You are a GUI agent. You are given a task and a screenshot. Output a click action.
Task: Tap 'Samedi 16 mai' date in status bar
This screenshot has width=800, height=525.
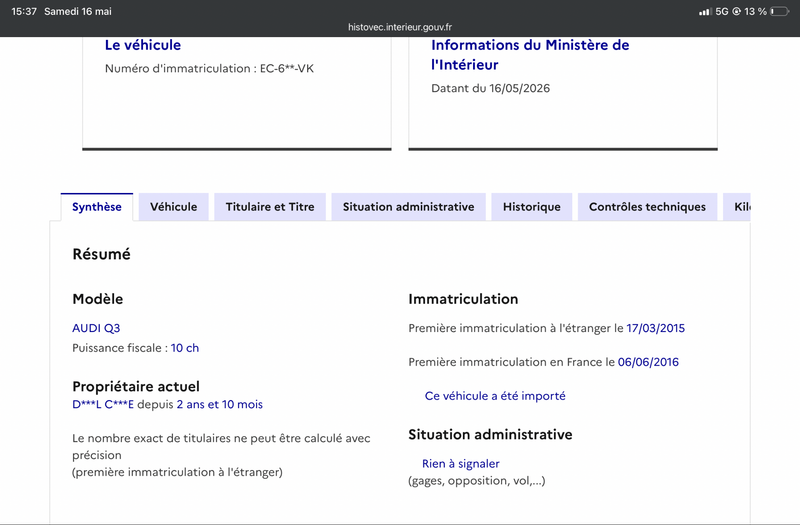coord(78,11)
